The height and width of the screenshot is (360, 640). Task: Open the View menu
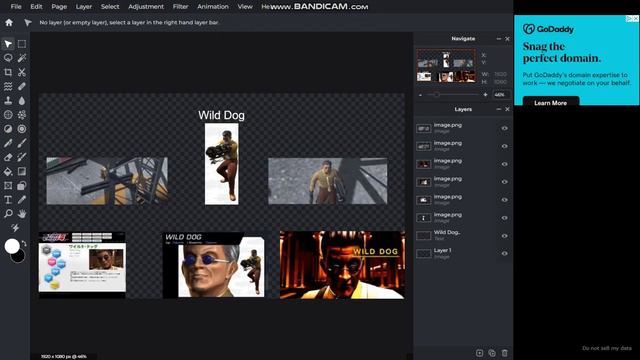(245, 7)
